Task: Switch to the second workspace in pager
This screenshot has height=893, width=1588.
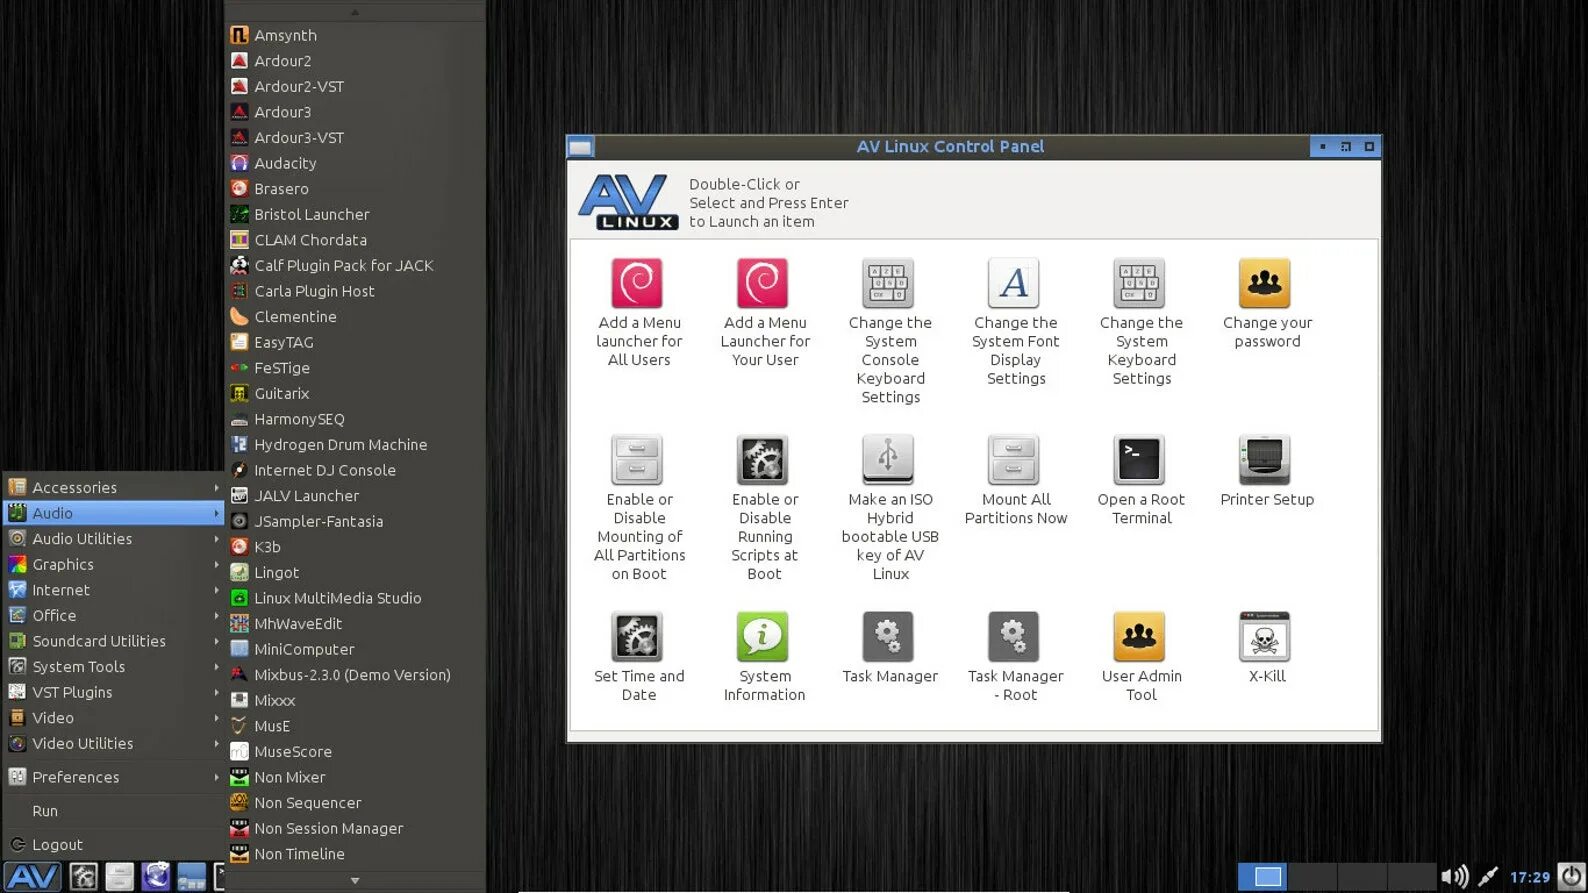Action: tap(1312, 877)
